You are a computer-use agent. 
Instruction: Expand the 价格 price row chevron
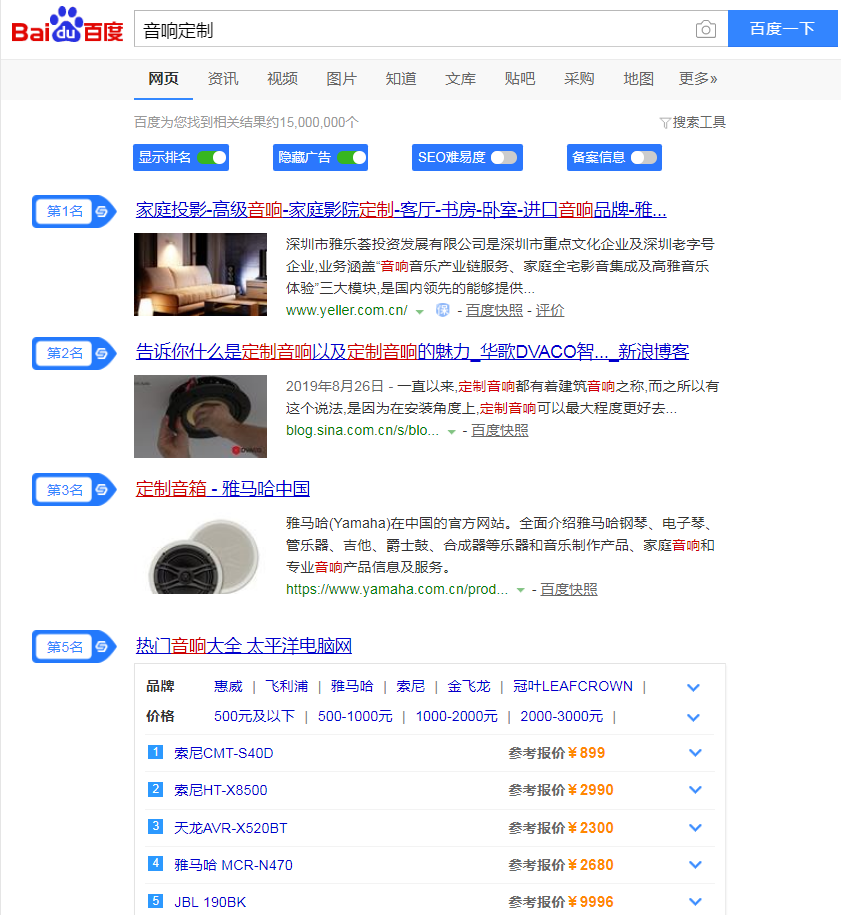(x=693, y=717)
